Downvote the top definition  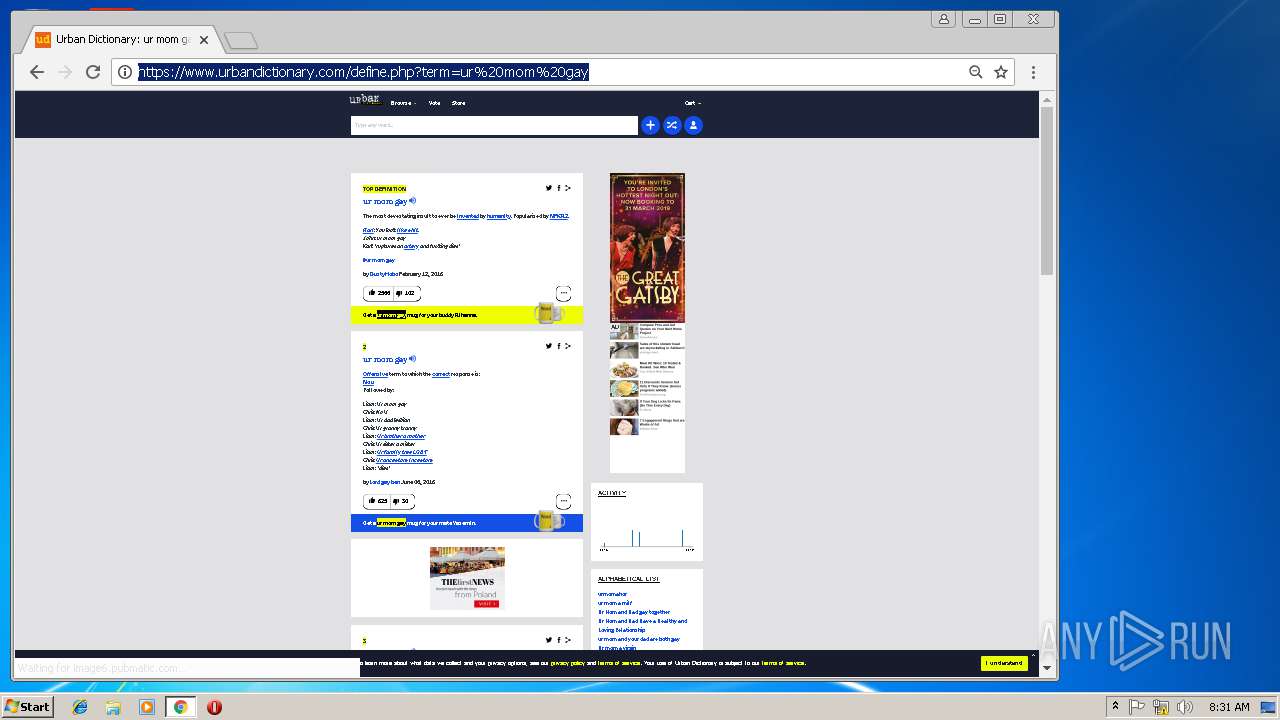coord(406,293)
